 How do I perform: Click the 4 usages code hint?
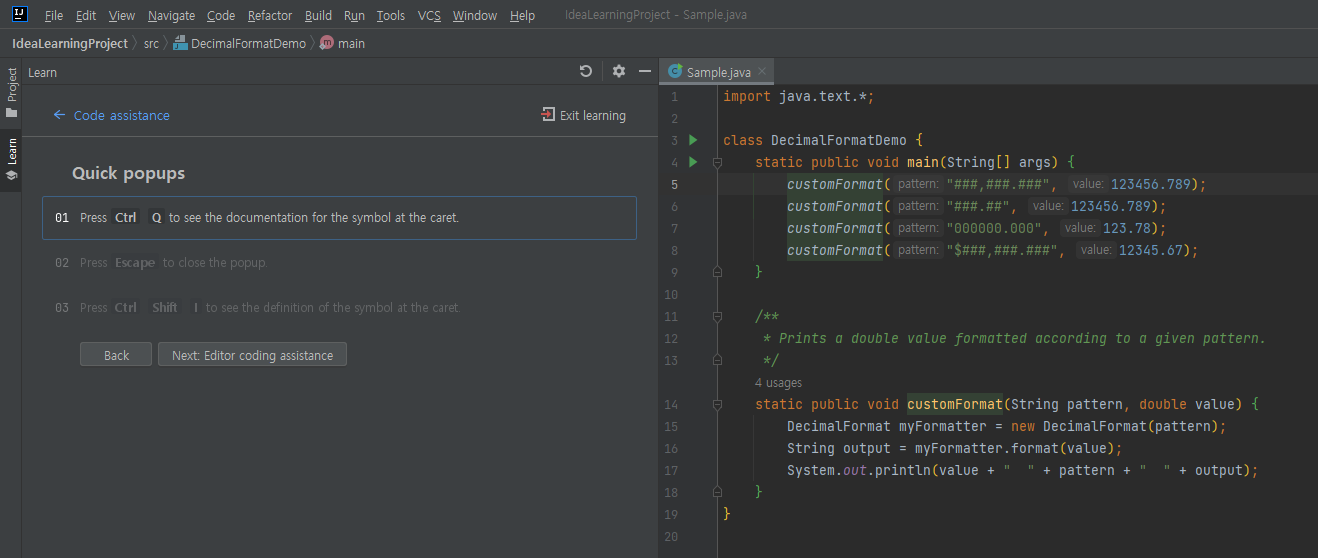[778, 383]
